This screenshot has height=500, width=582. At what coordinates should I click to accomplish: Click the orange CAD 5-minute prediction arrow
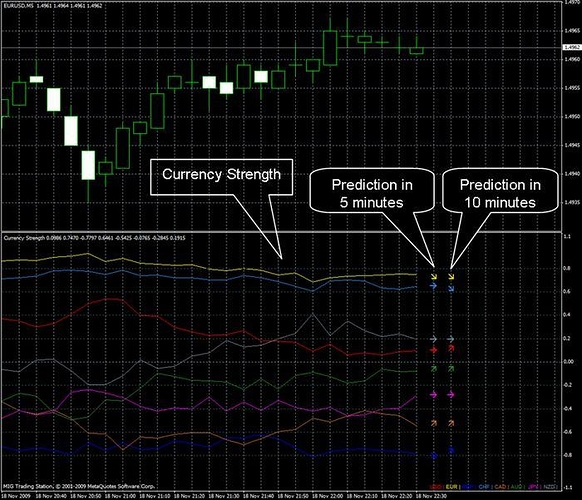(x=433, y=423)
